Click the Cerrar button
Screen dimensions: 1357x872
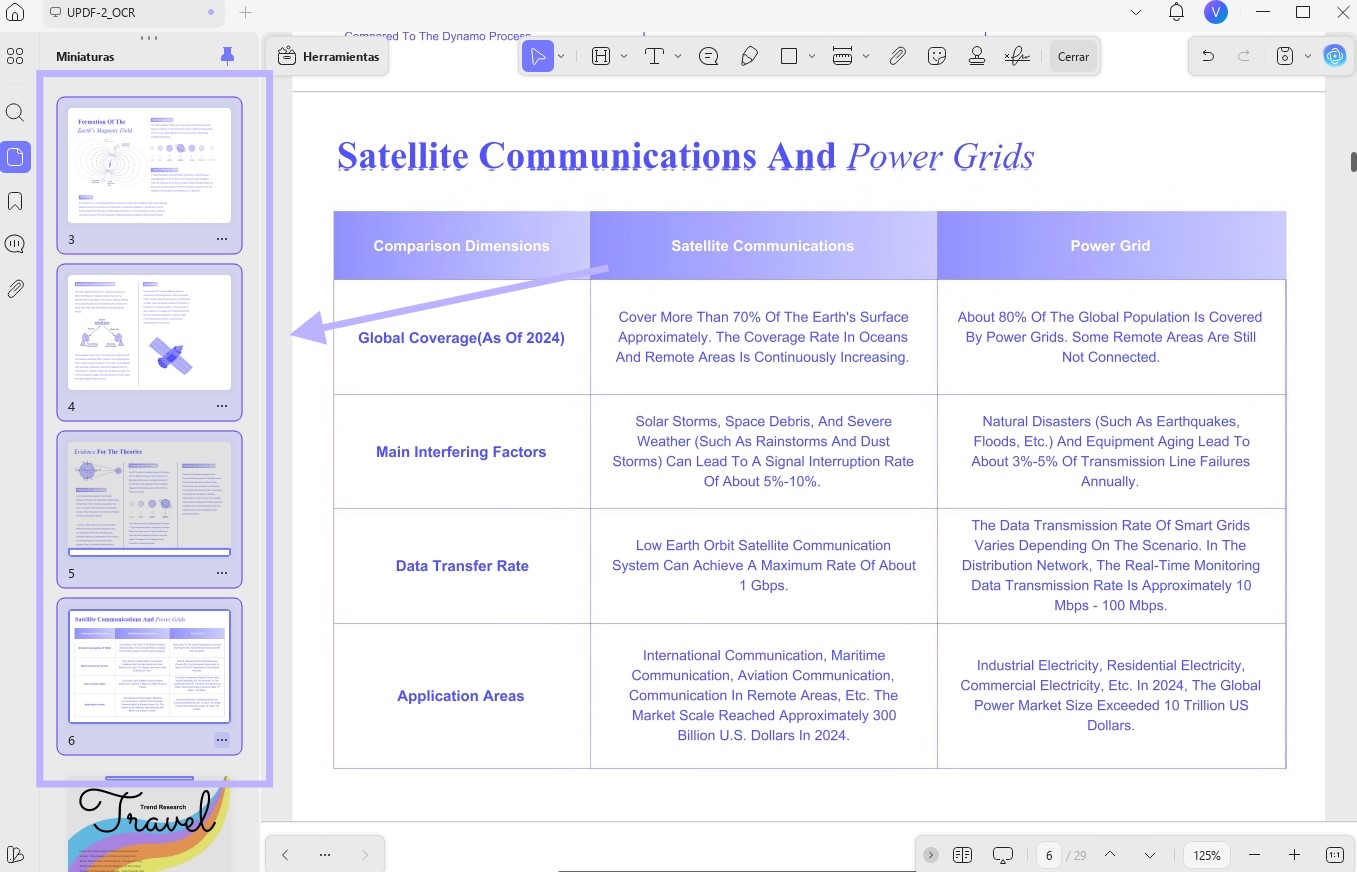click(1073, 57)
